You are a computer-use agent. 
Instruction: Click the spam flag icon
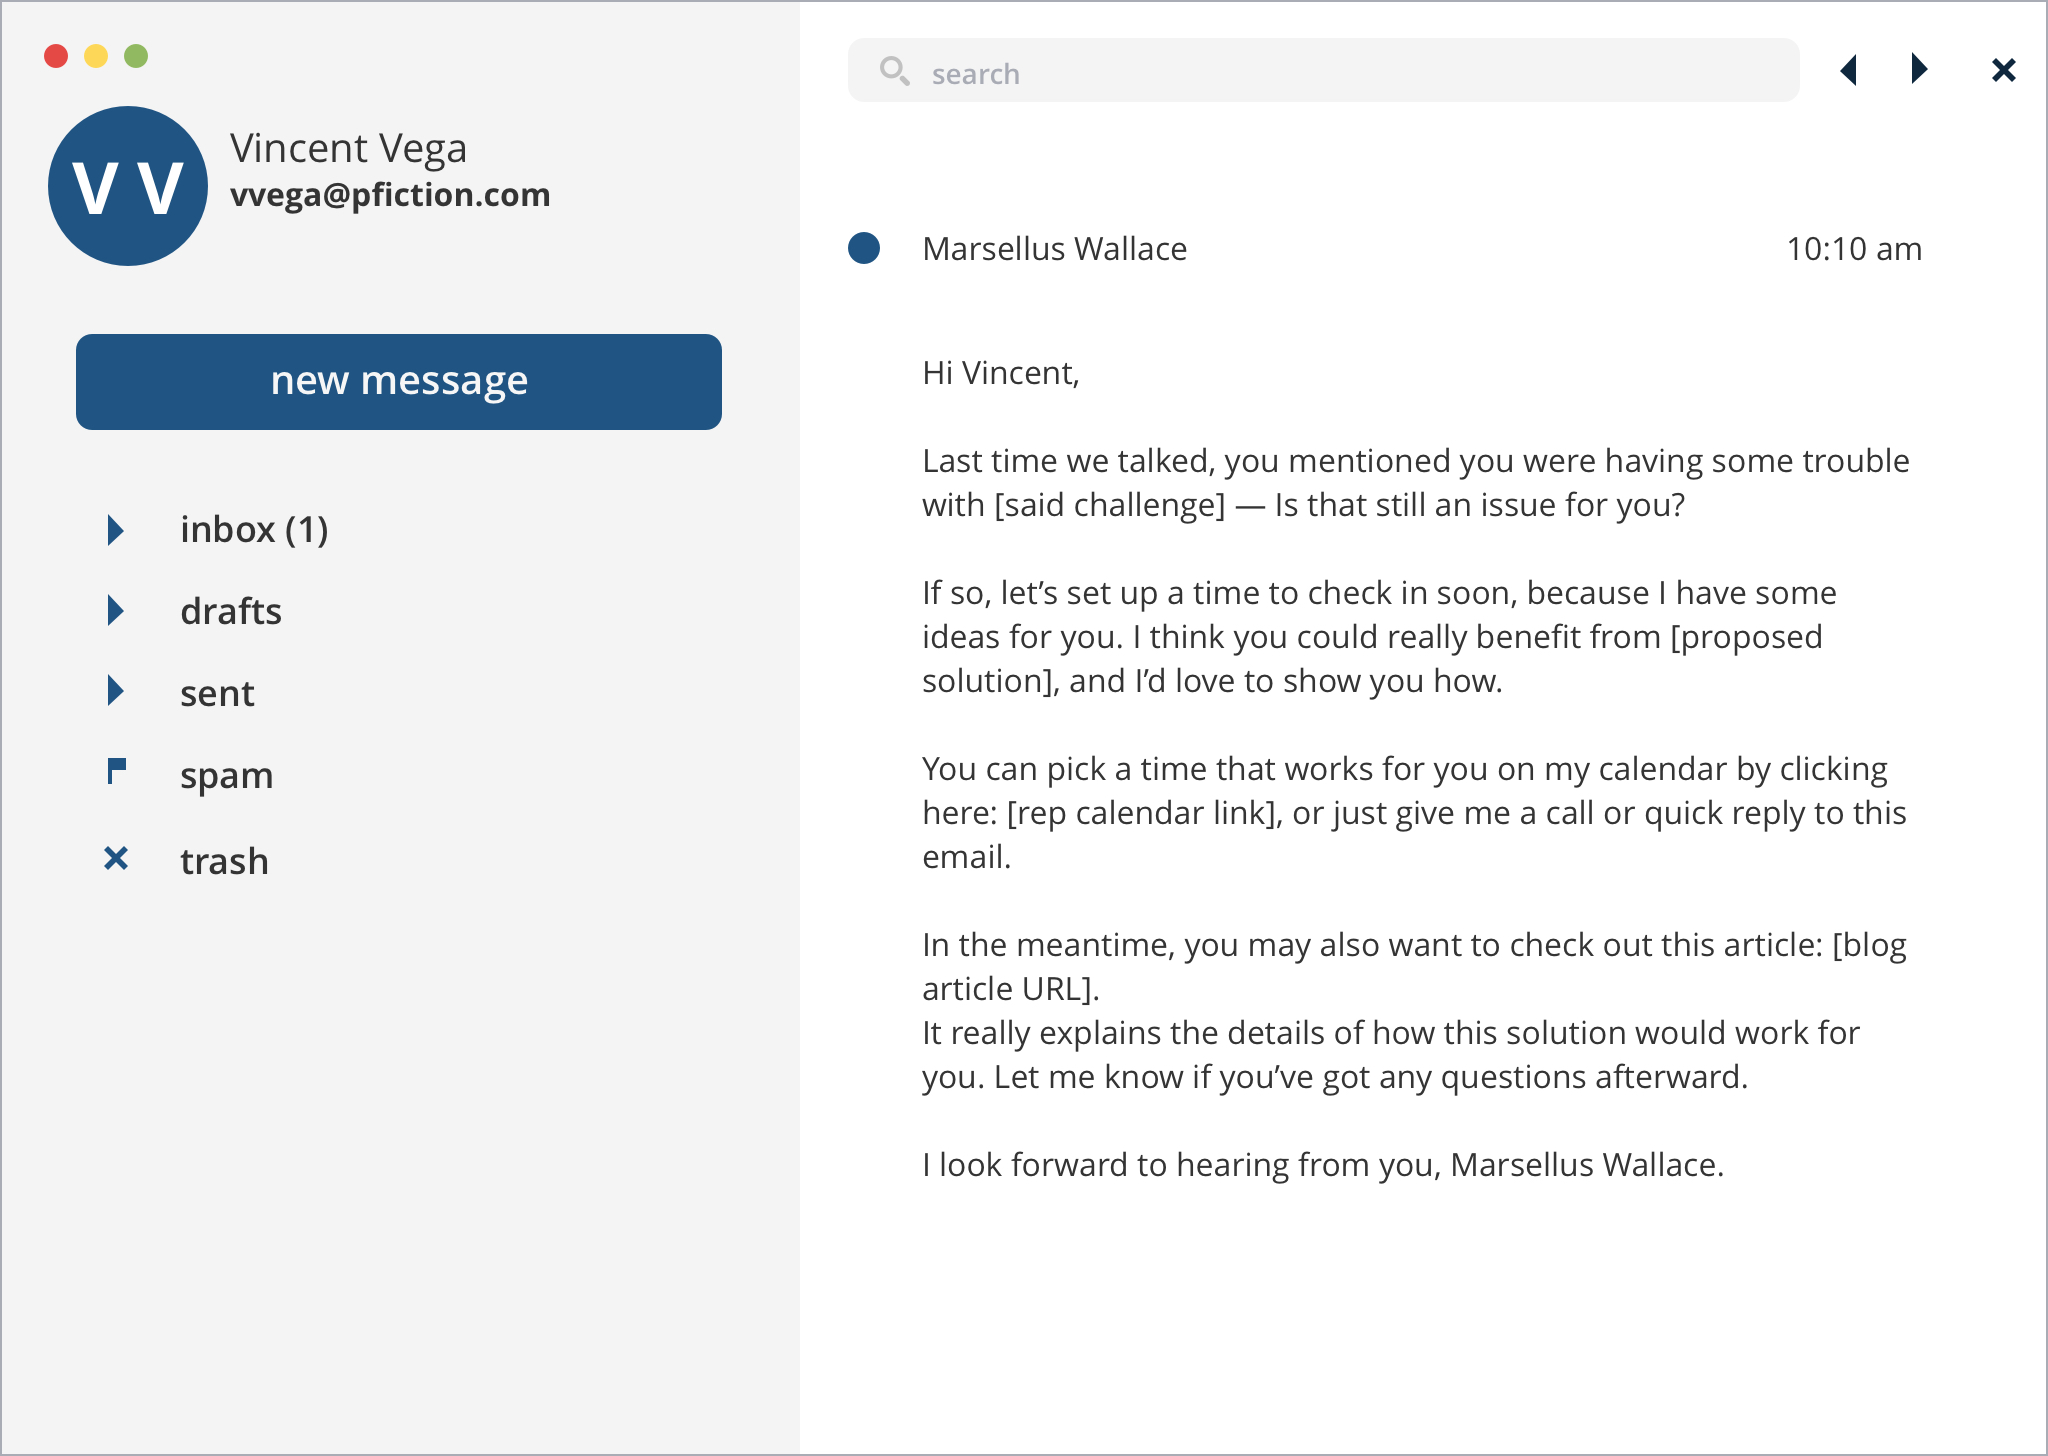(116, 772)
